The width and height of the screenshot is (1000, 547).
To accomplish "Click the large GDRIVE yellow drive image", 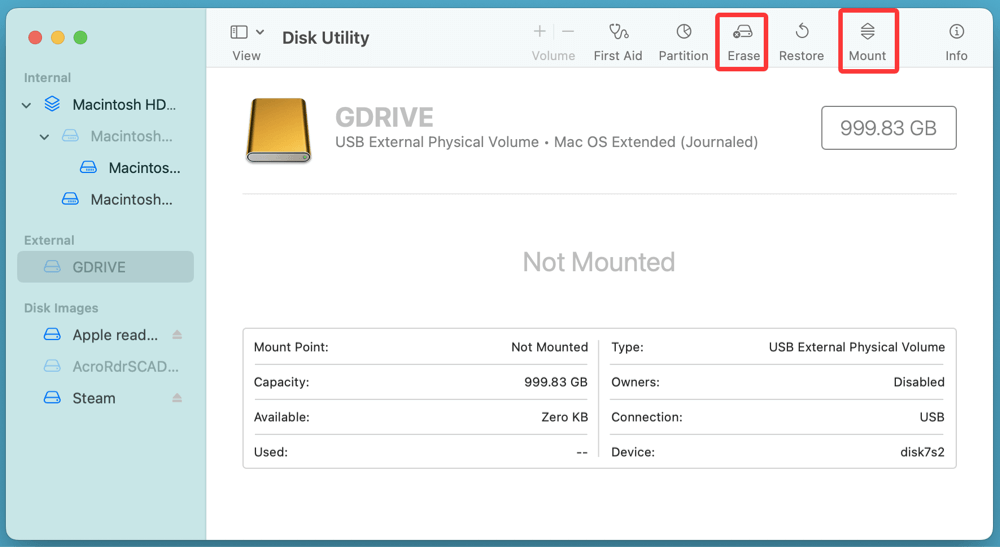I will [279, 130].
